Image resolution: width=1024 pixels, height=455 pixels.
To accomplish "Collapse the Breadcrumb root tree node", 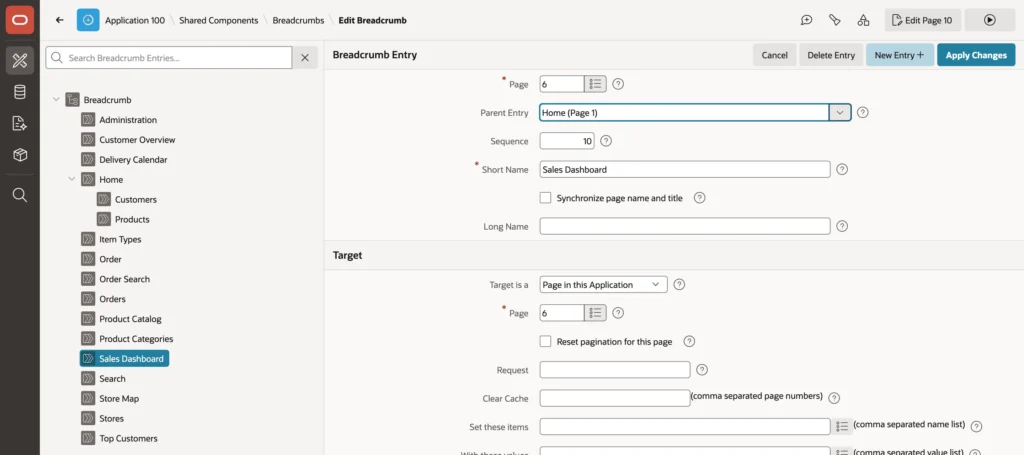I will pyautogui.click(x=56, y=100).
